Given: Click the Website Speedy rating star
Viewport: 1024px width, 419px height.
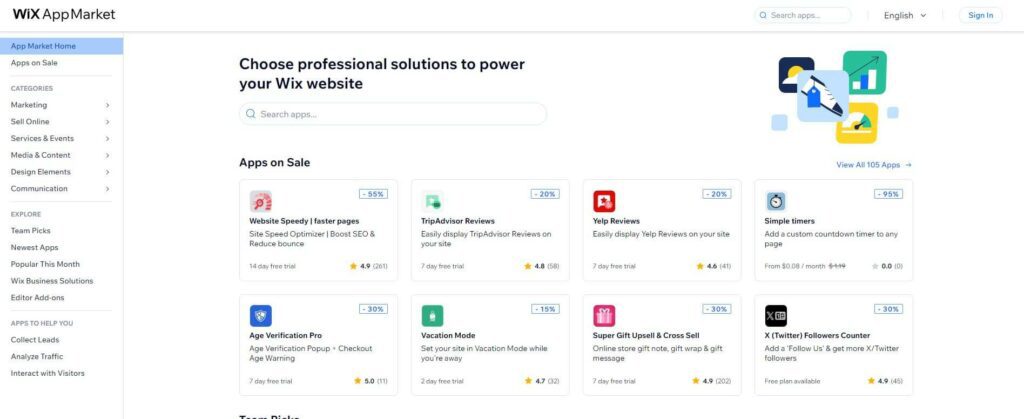Looking at the screenshot, I should click(353, 266).
